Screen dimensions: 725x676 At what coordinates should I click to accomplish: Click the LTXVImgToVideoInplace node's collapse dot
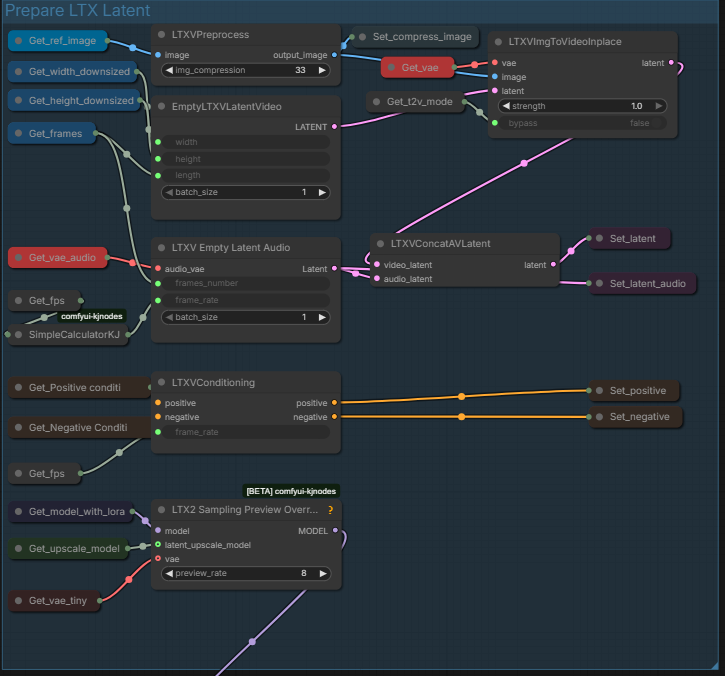click(498, 42)
